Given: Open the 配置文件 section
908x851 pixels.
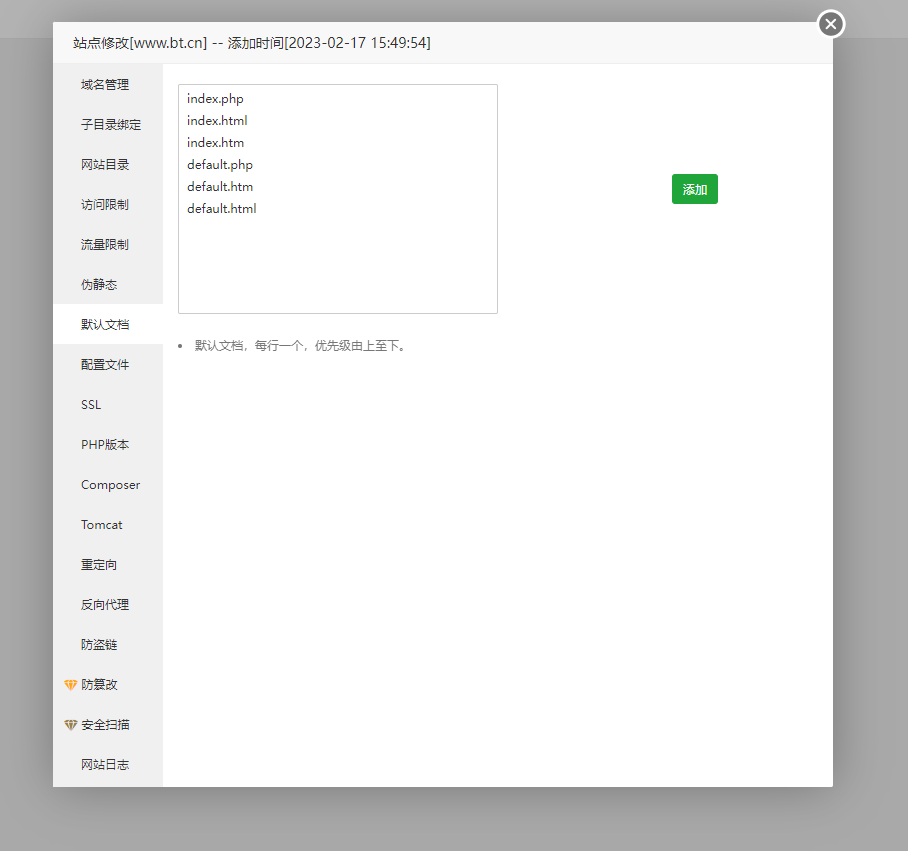Looking at the screenshot, I should [x=105, y=365].
